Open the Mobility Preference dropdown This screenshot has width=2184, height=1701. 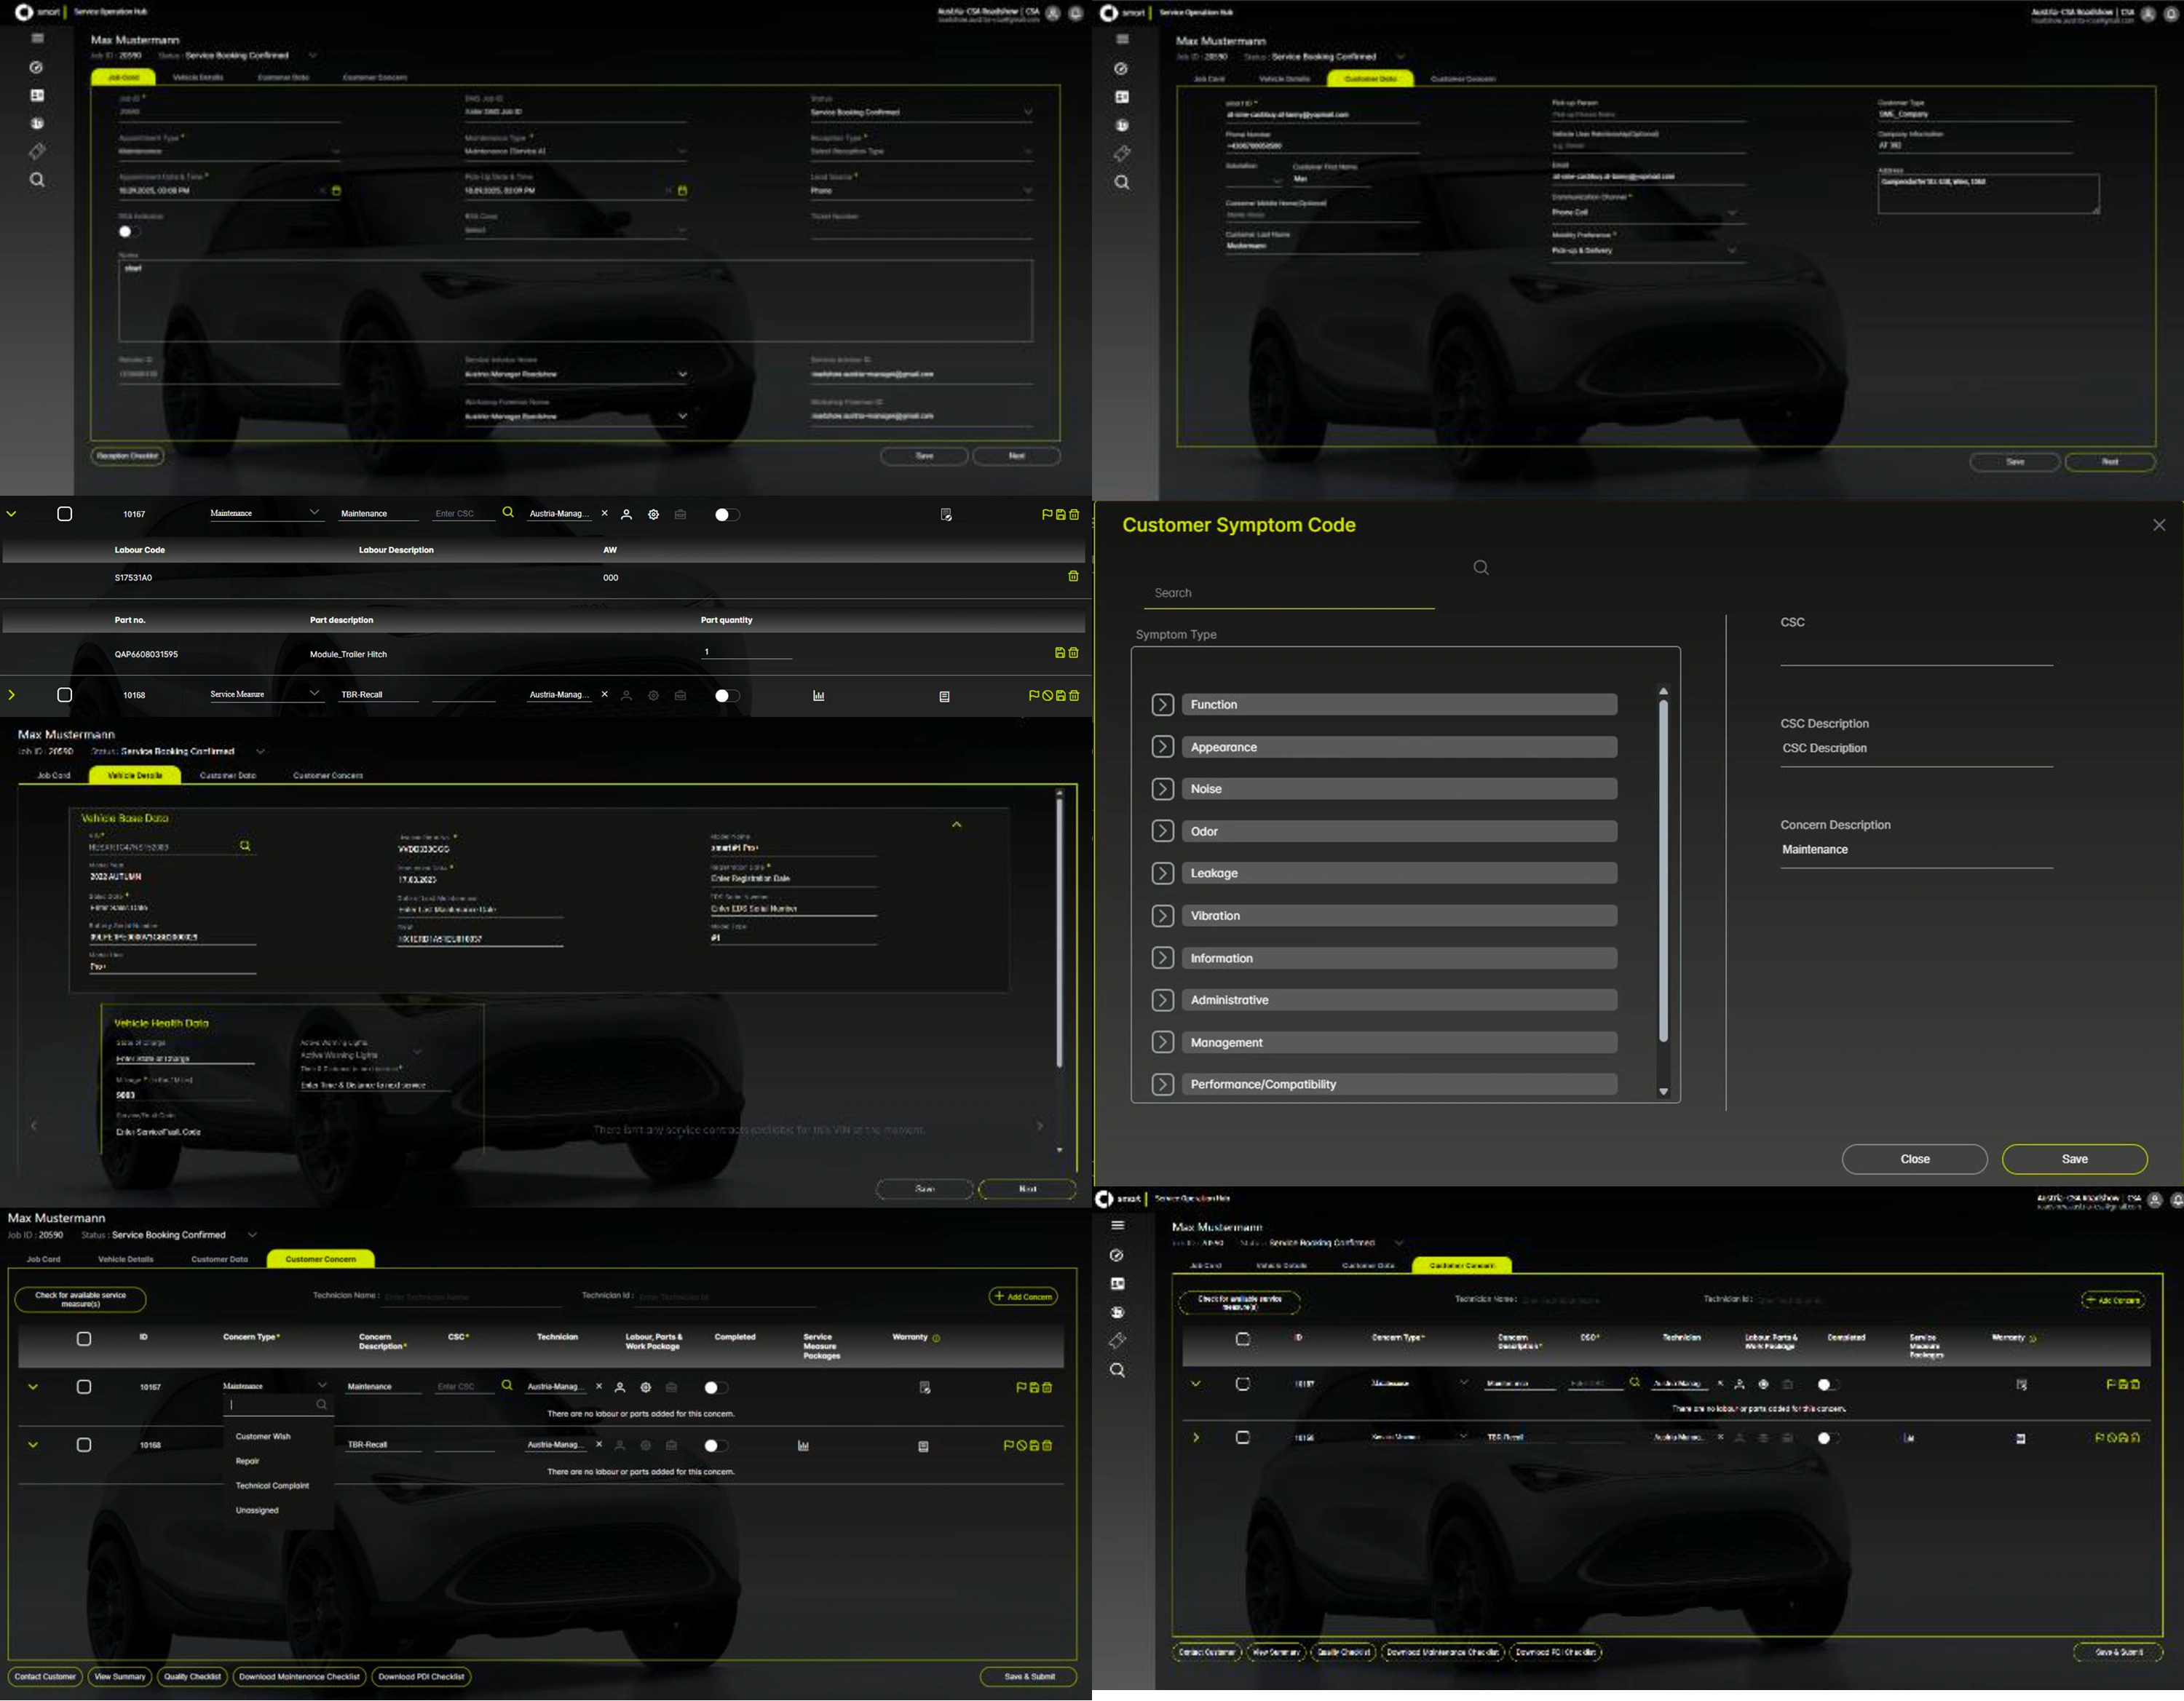pyautogui.click(x=1731, y=251)
